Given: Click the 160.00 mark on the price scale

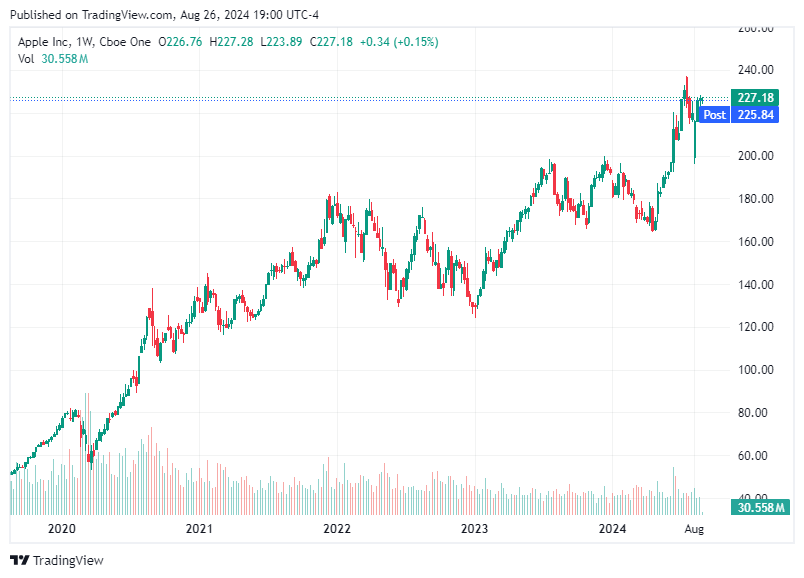Looking at the screenshot, I should coord(754,241).
